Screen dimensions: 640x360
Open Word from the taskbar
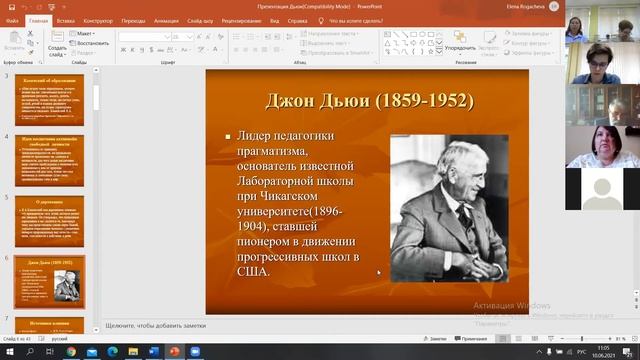coord(154,351)
